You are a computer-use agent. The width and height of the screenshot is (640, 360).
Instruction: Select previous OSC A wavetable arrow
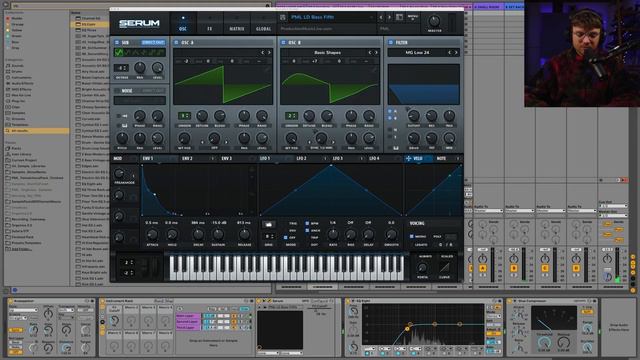pyautogui.click(x=262, y=53)
